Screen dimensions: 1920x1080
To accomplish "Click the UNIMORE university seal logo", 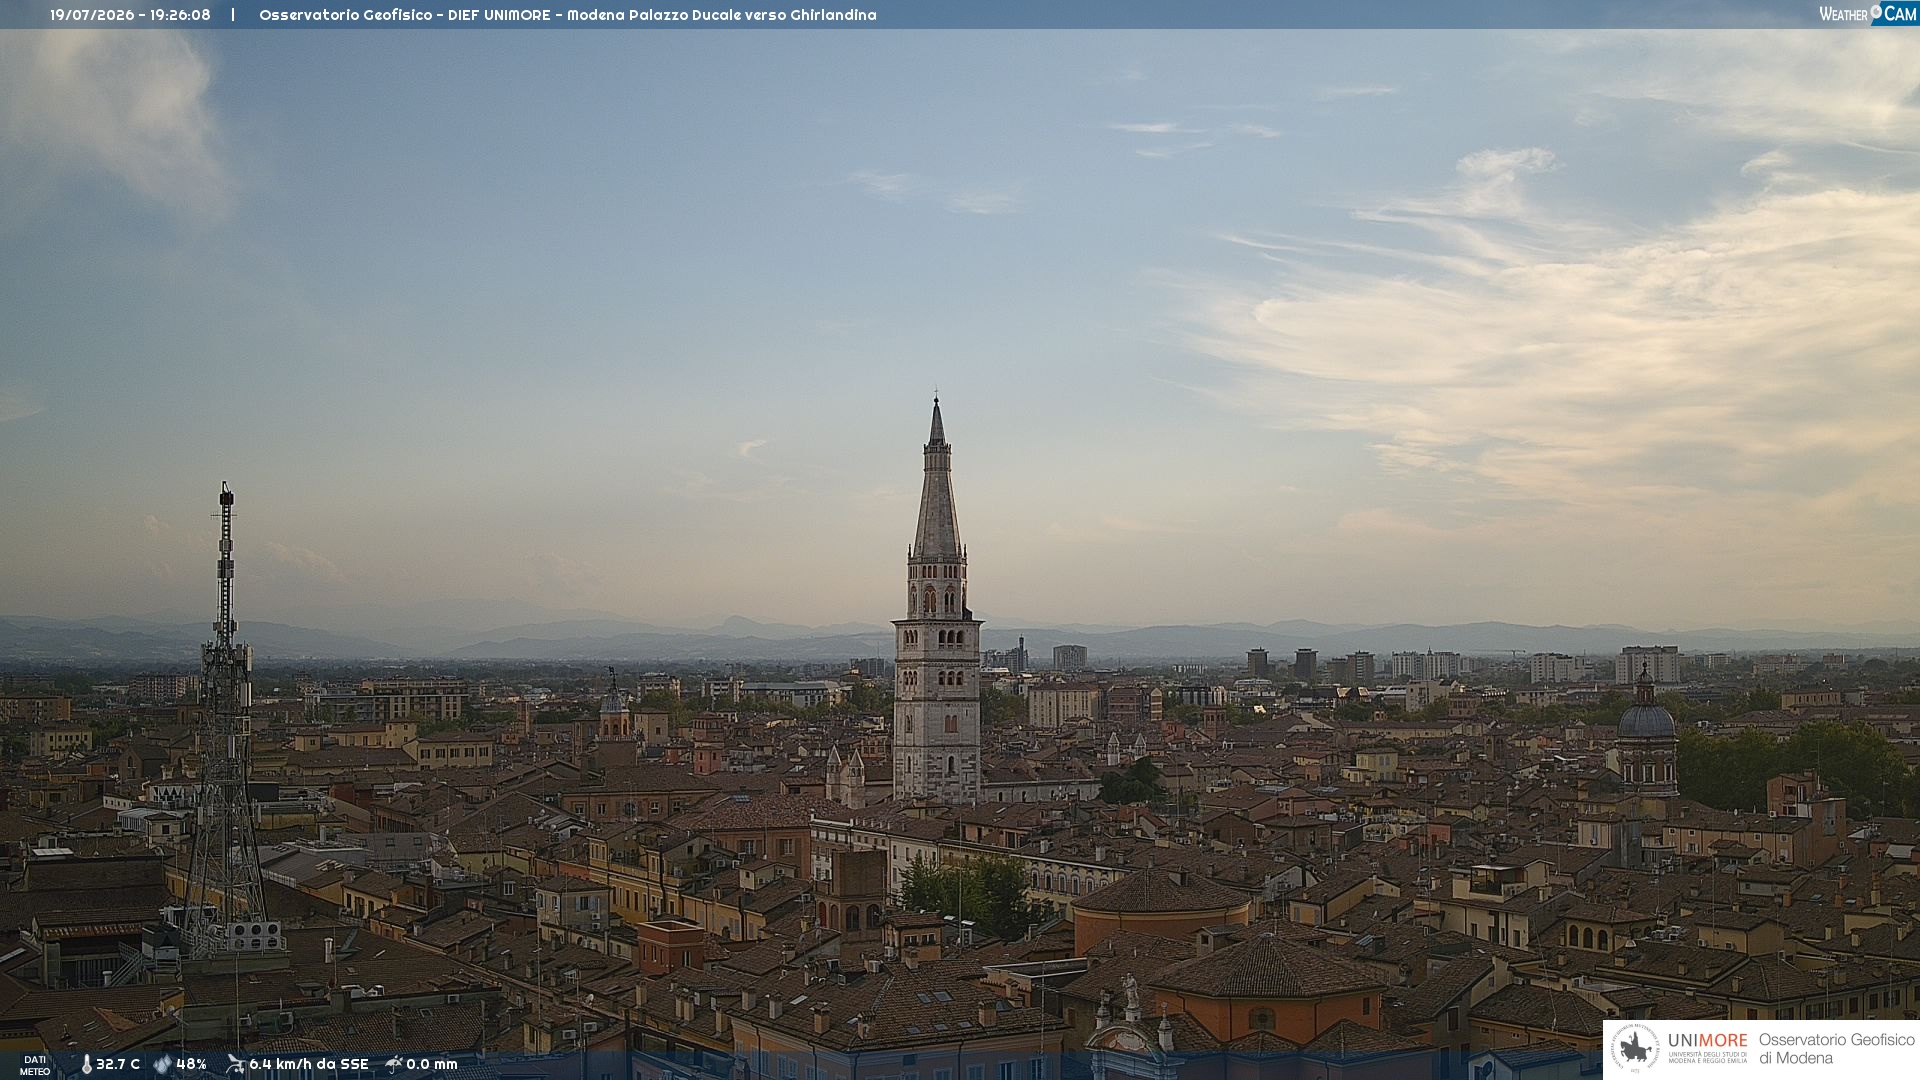I will coord(1635,1049).
